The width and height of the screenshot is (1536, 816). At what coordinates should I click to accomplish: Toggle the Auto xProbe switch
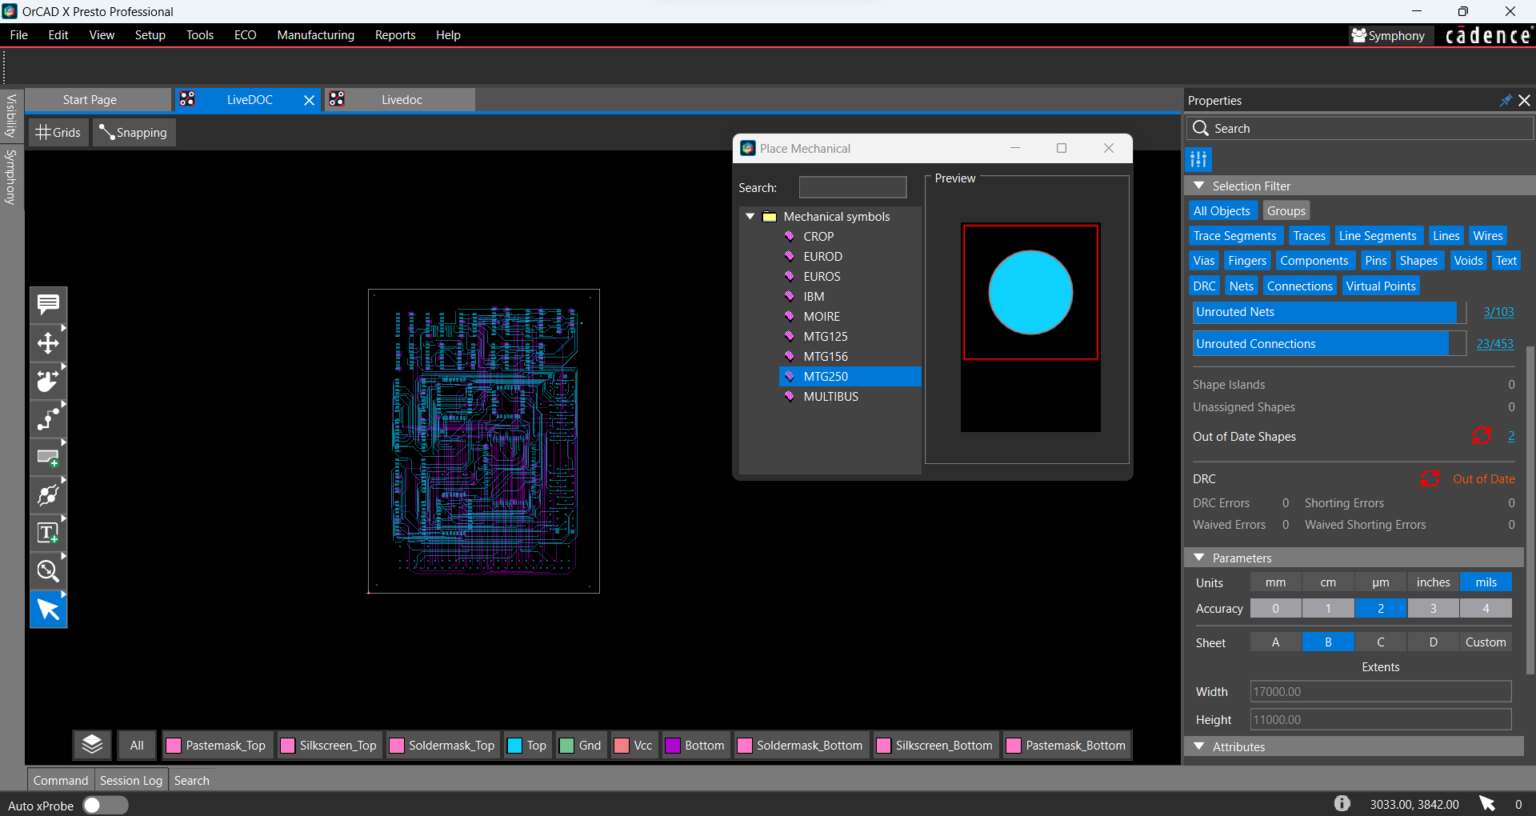pyautogui.click(x=105, y=805)
